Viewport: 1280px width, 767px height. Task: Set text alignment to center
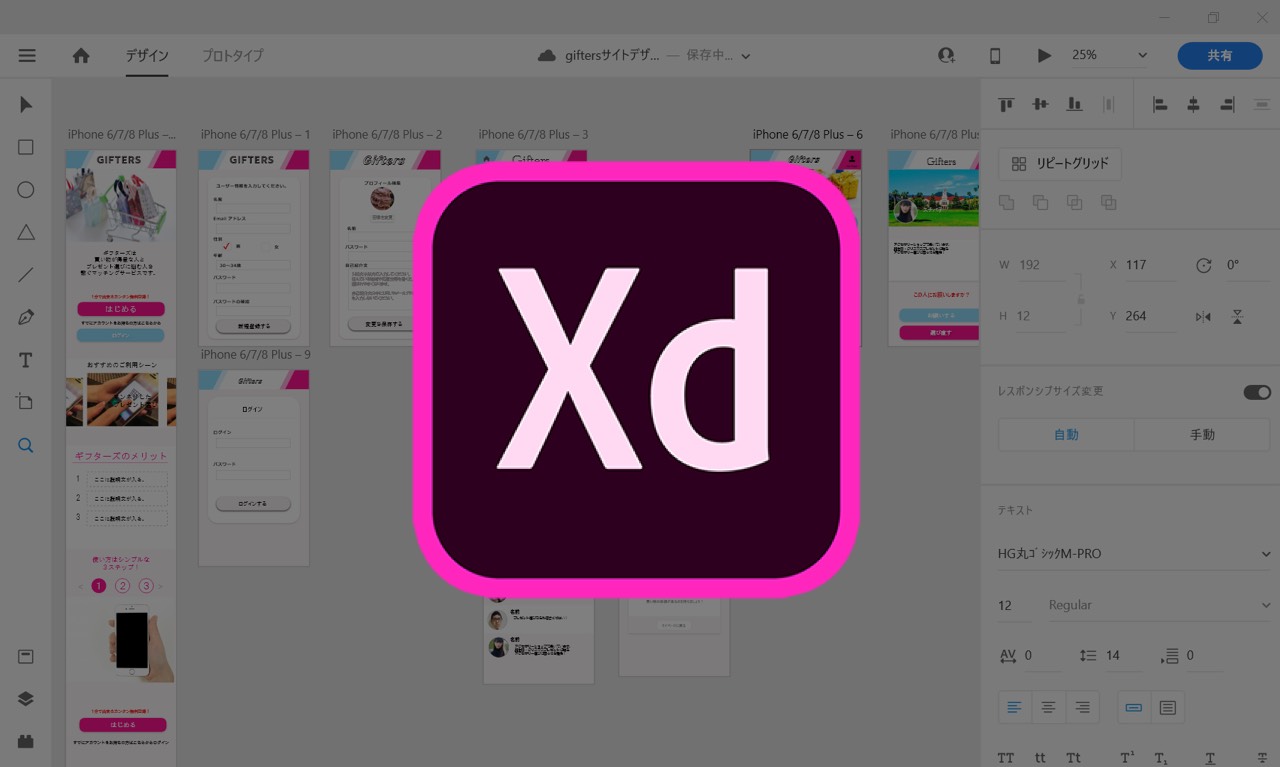tap(1048, 707)
